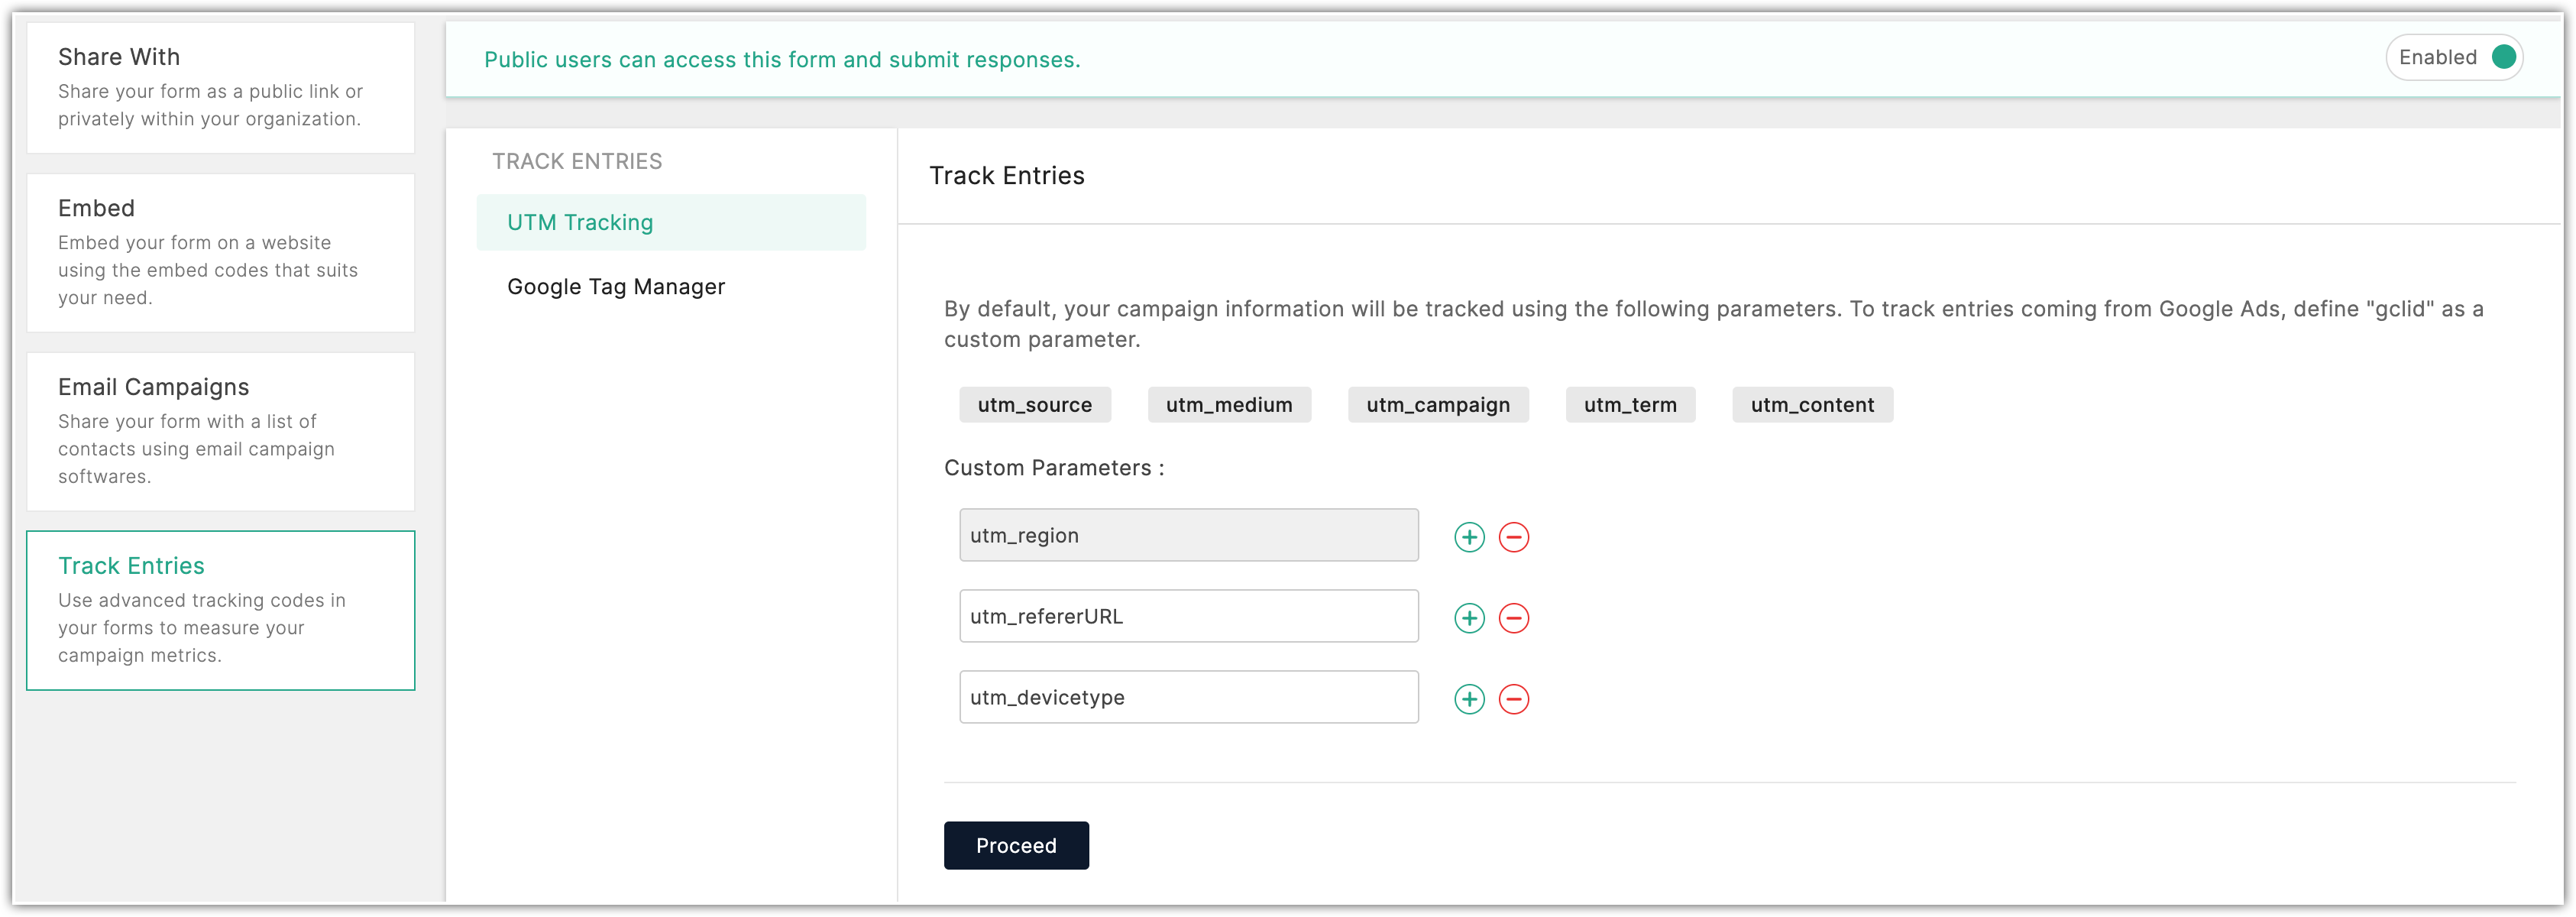Viewport: 2576px width, 917px height.
Task: Add parameter after utm_region row
Action: [1469, 537]
